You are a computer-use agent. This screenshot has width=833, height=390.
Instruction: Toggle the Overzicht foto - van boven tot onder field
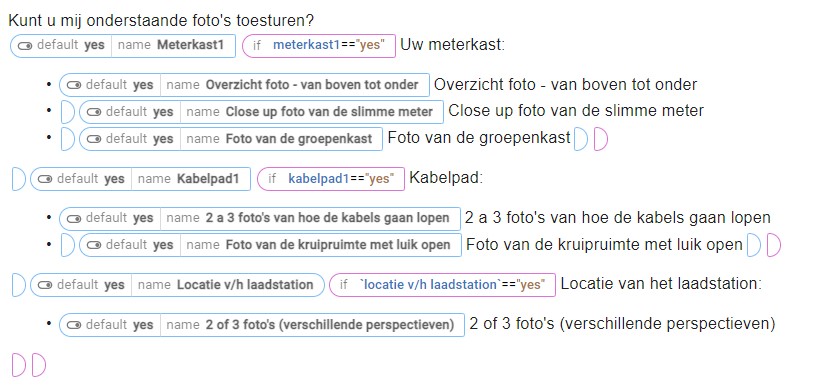pos(244,85)
